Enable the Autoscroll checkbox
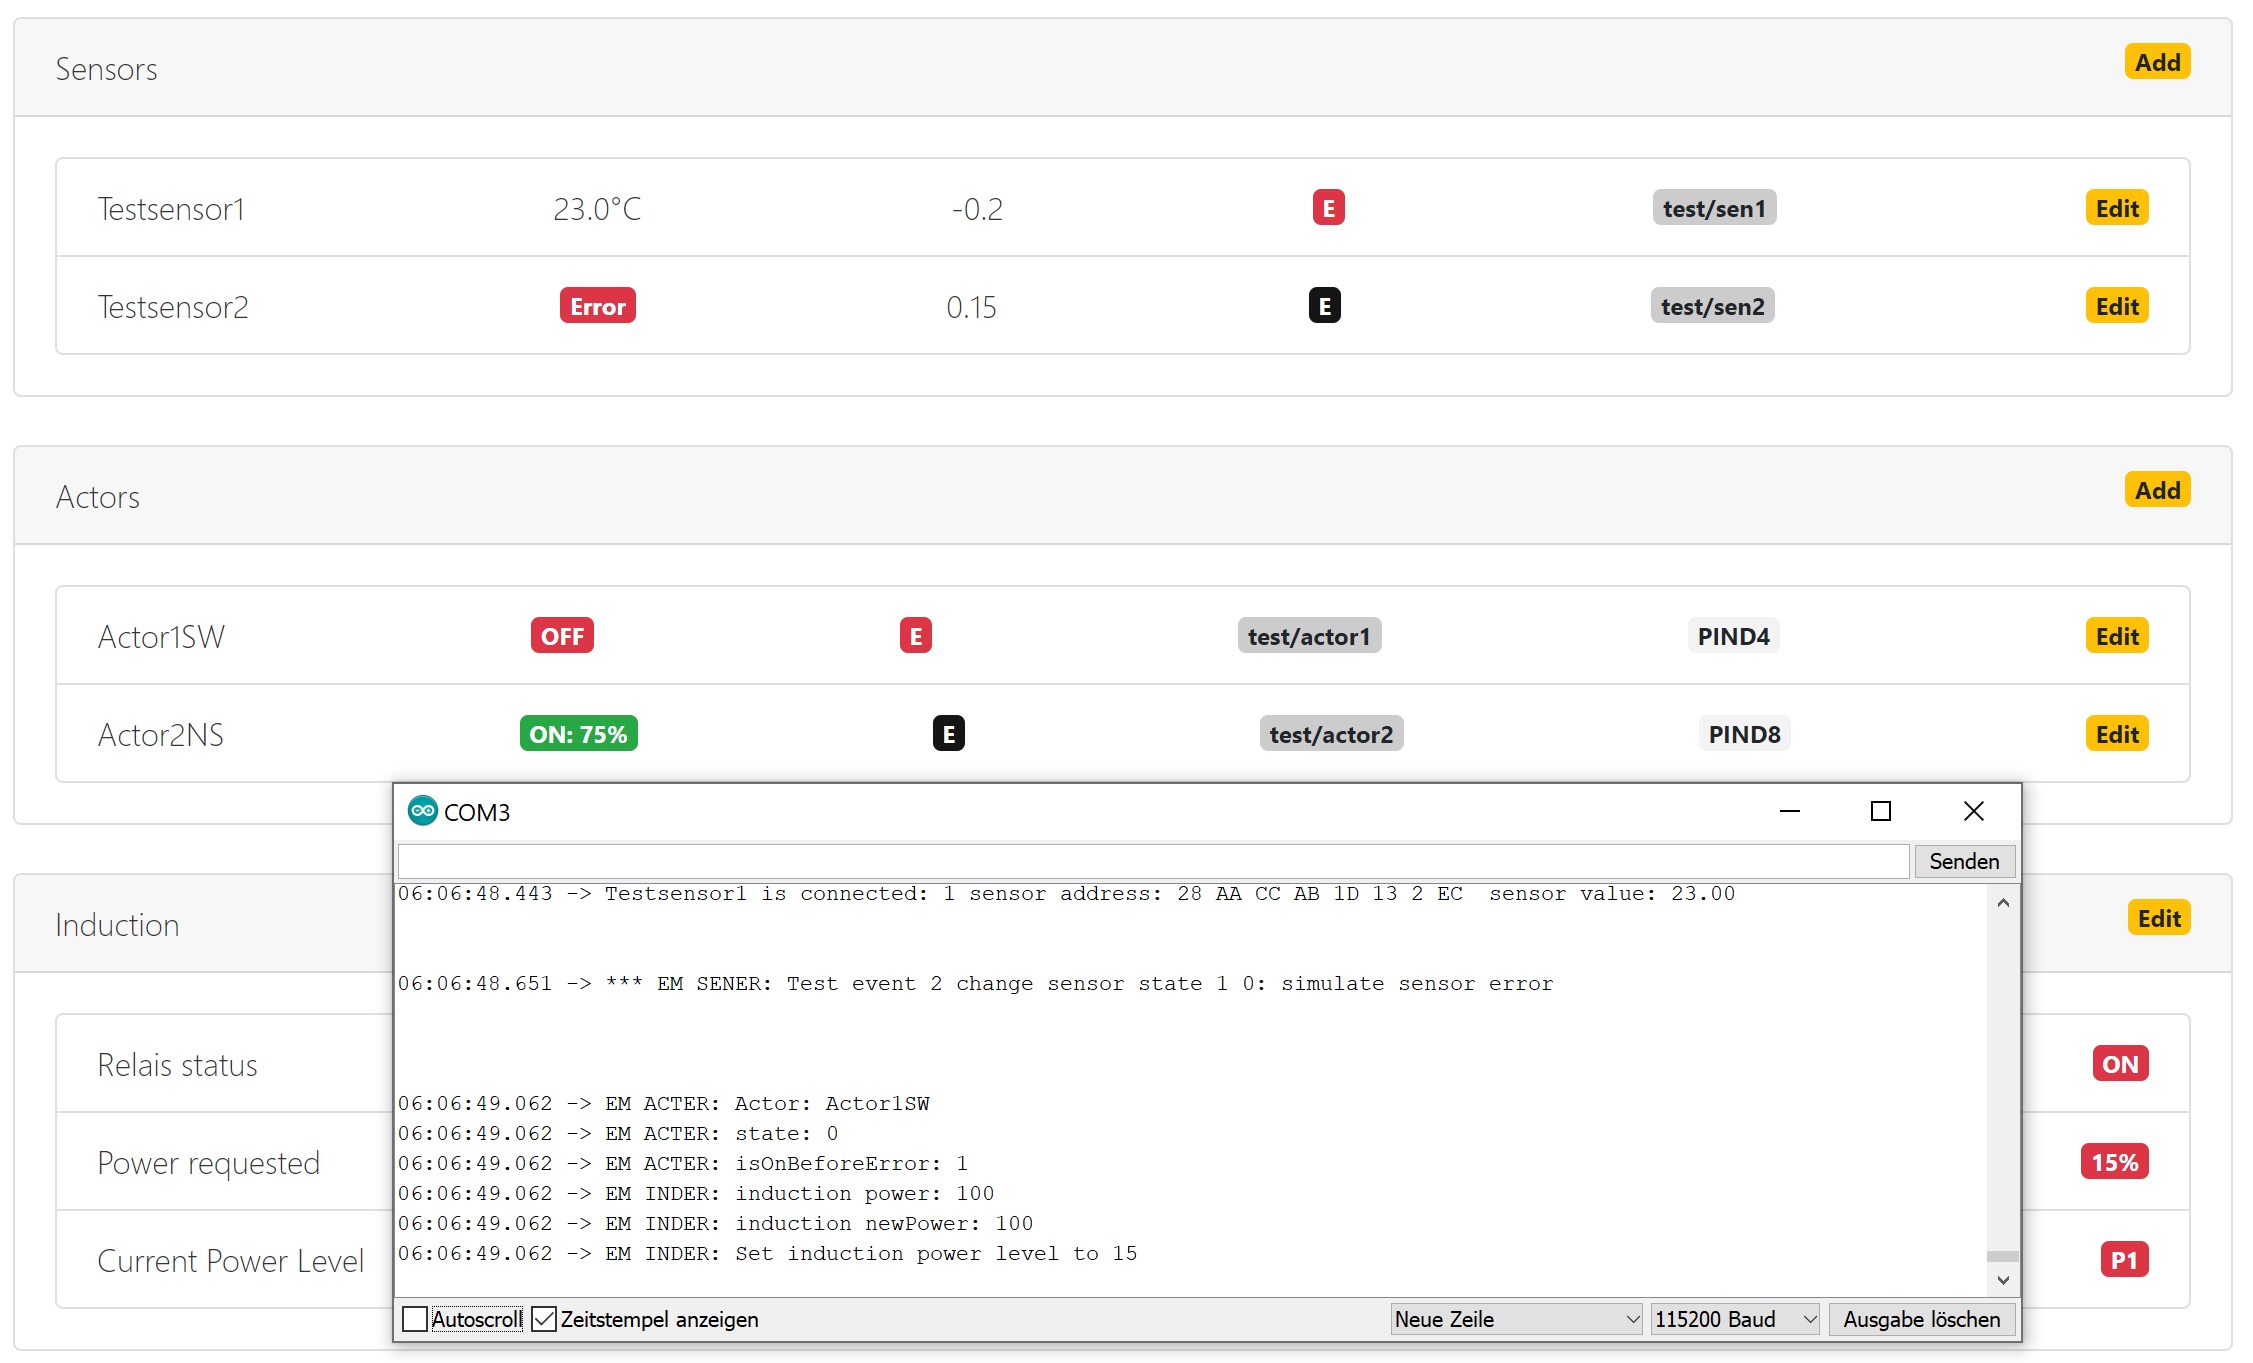Image resolution: width=2253 pixels, height=1363 pixels. click(x=415, y=1319)
